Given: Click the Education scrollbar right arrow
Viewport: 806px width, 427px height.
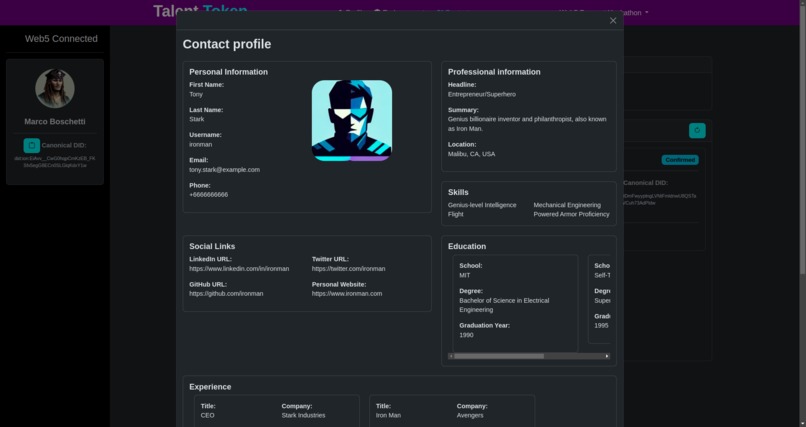Looking at the screenshot, I should [x=607, y=356].
